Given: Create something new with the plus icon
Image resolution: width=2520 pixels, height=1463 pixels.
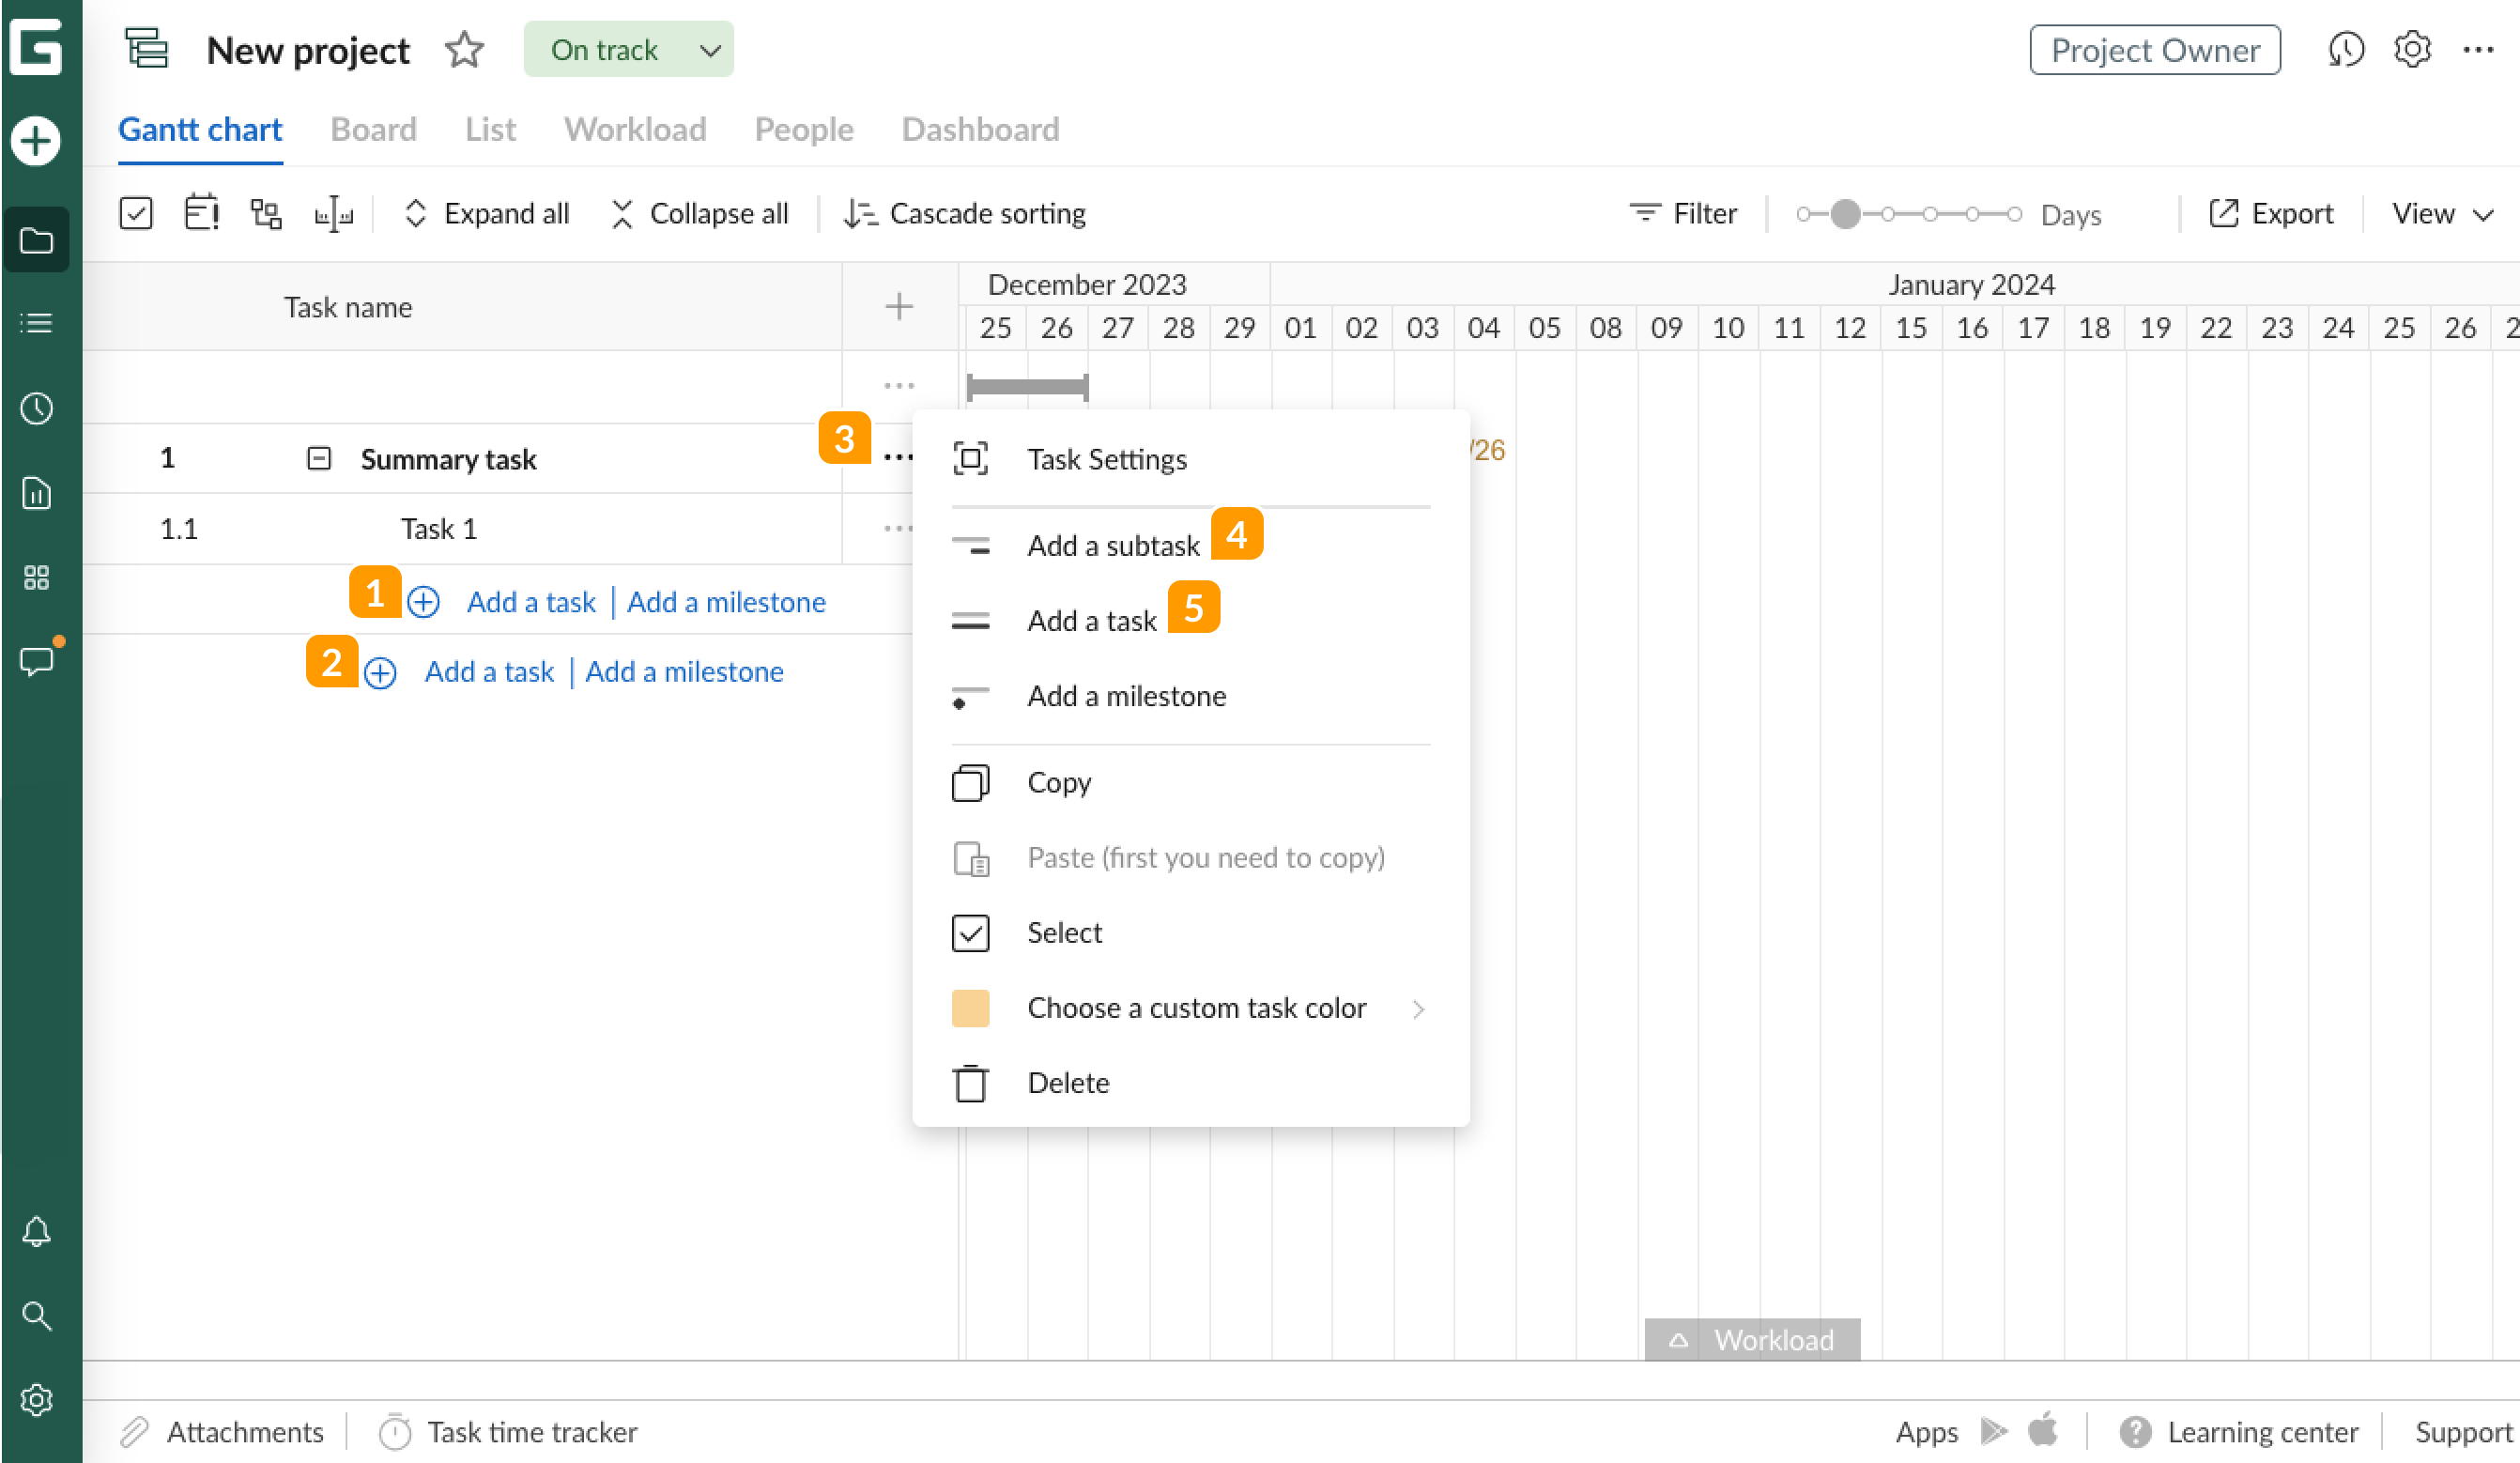Looking at the screenshot, I should point(37,140).
